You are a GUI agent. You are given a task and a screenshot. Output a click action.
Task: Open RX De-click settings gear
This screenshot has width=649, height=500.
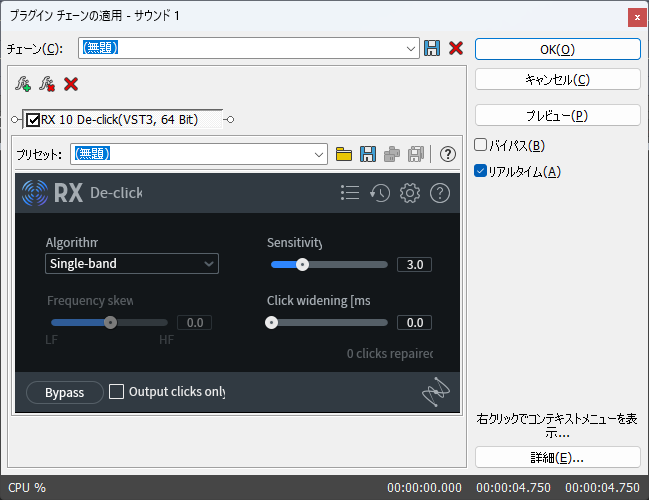[x=410, y=193]
